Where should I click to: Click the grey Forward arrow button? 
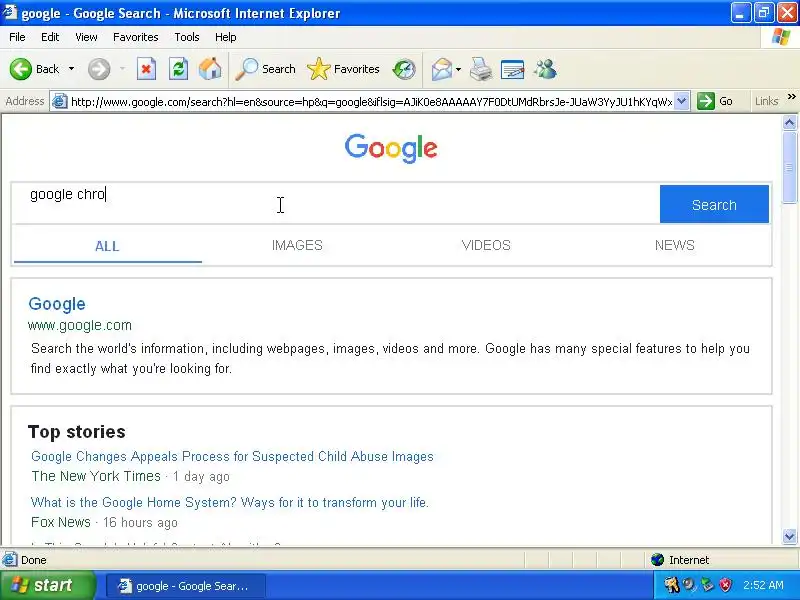99,69
